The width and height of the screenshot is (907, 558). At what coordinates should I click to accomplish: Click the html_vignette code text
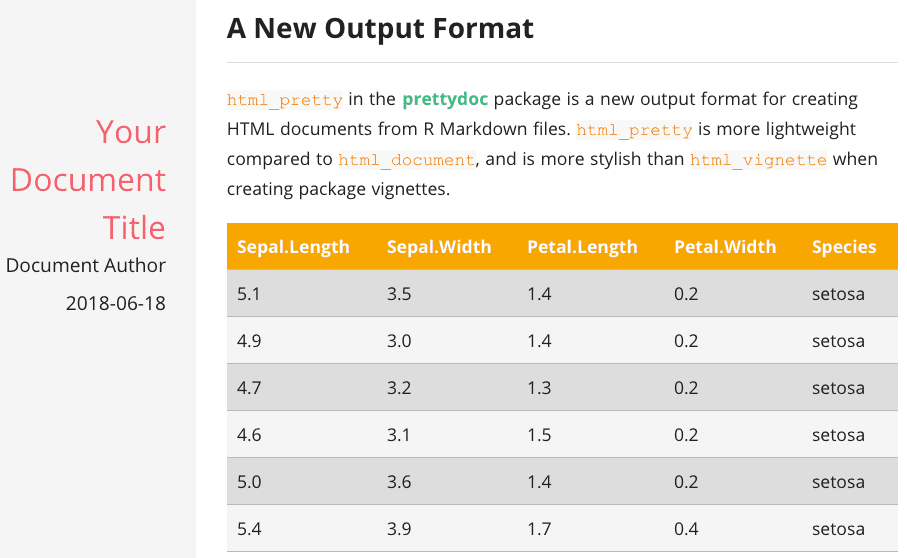[758, 160]
